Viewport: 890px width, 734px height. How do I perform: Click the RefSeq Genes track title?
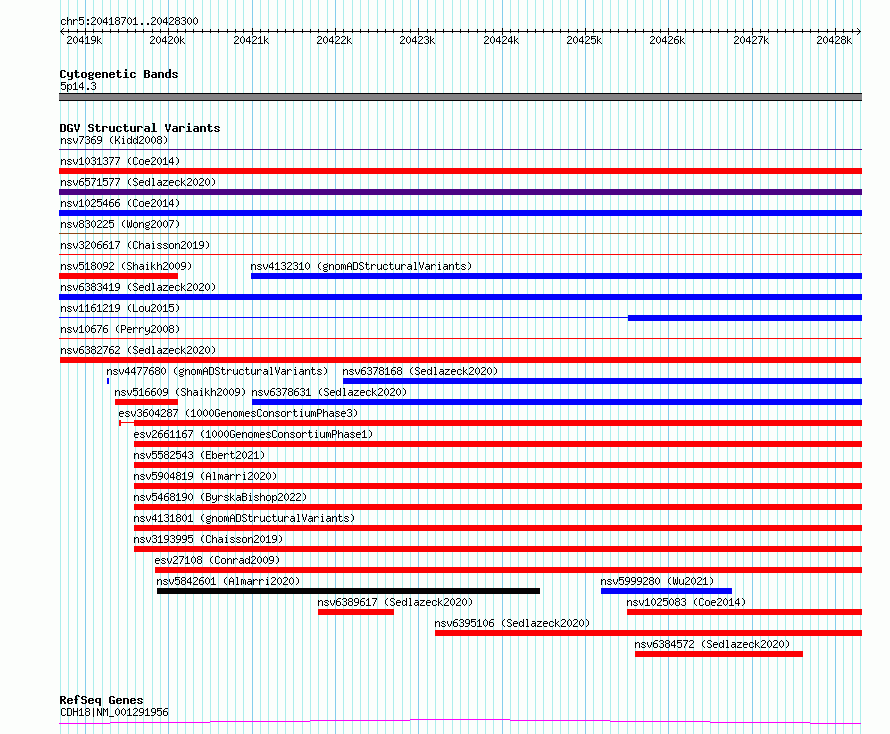[102, 700]
